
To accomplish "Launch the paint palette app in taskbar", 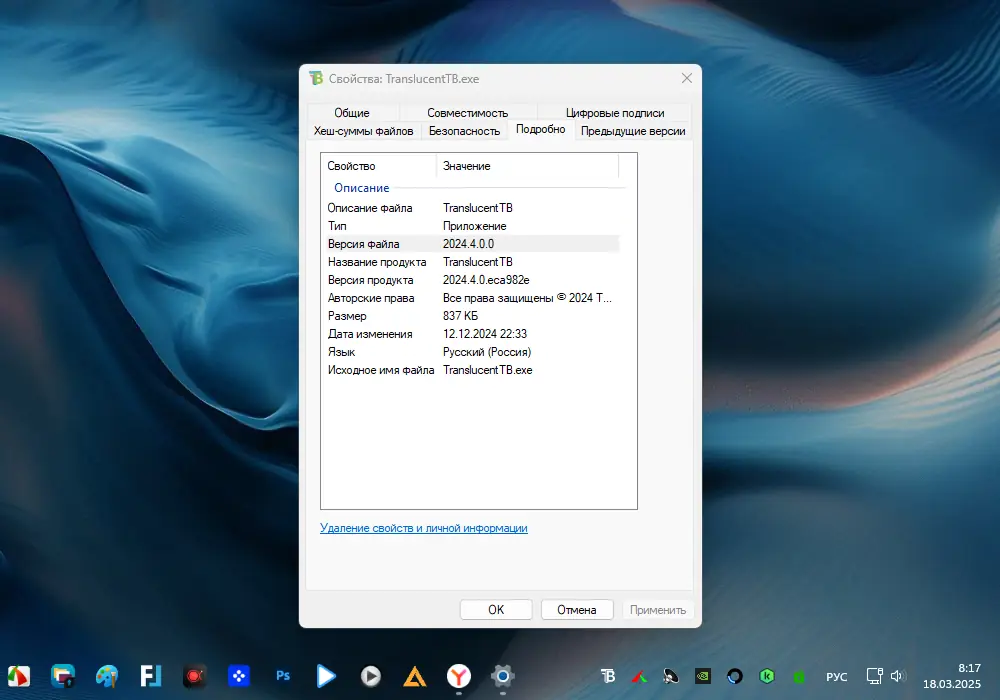I will (107, 676).
